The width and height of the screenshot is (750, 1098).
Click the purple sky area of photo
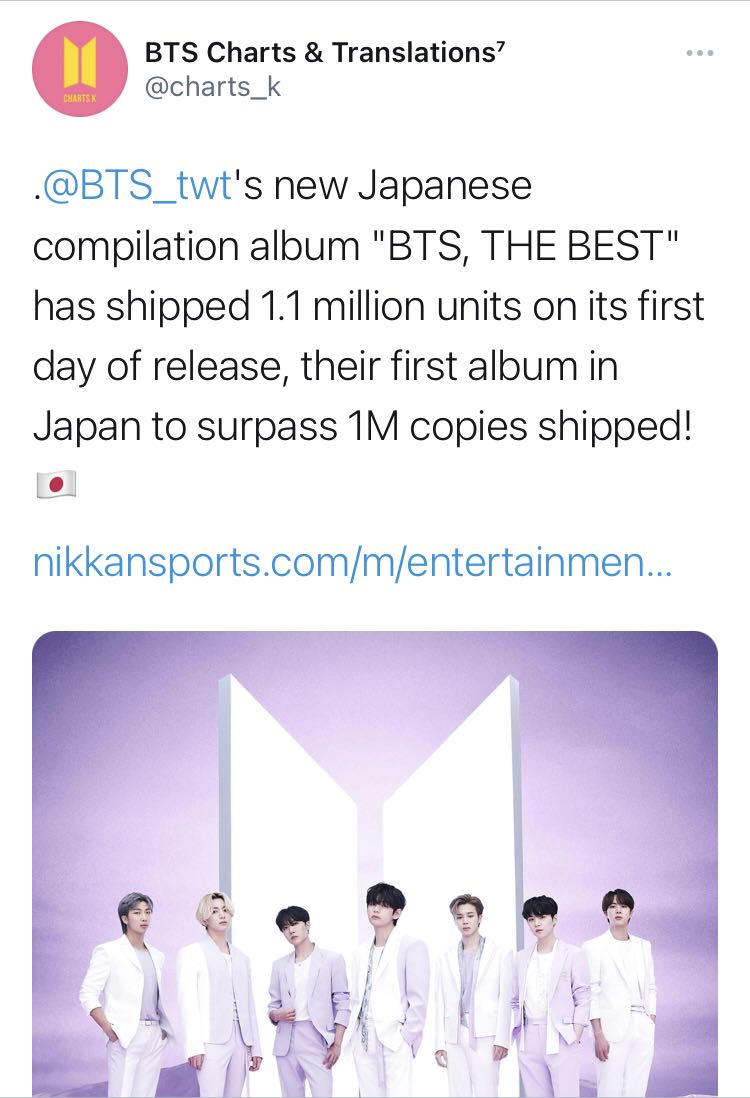tap(120, 720)
